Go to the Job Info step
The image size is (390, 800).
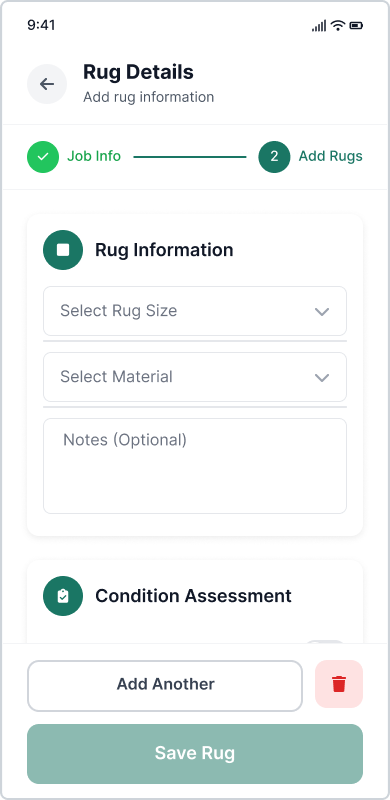click(x=94, y=156)
